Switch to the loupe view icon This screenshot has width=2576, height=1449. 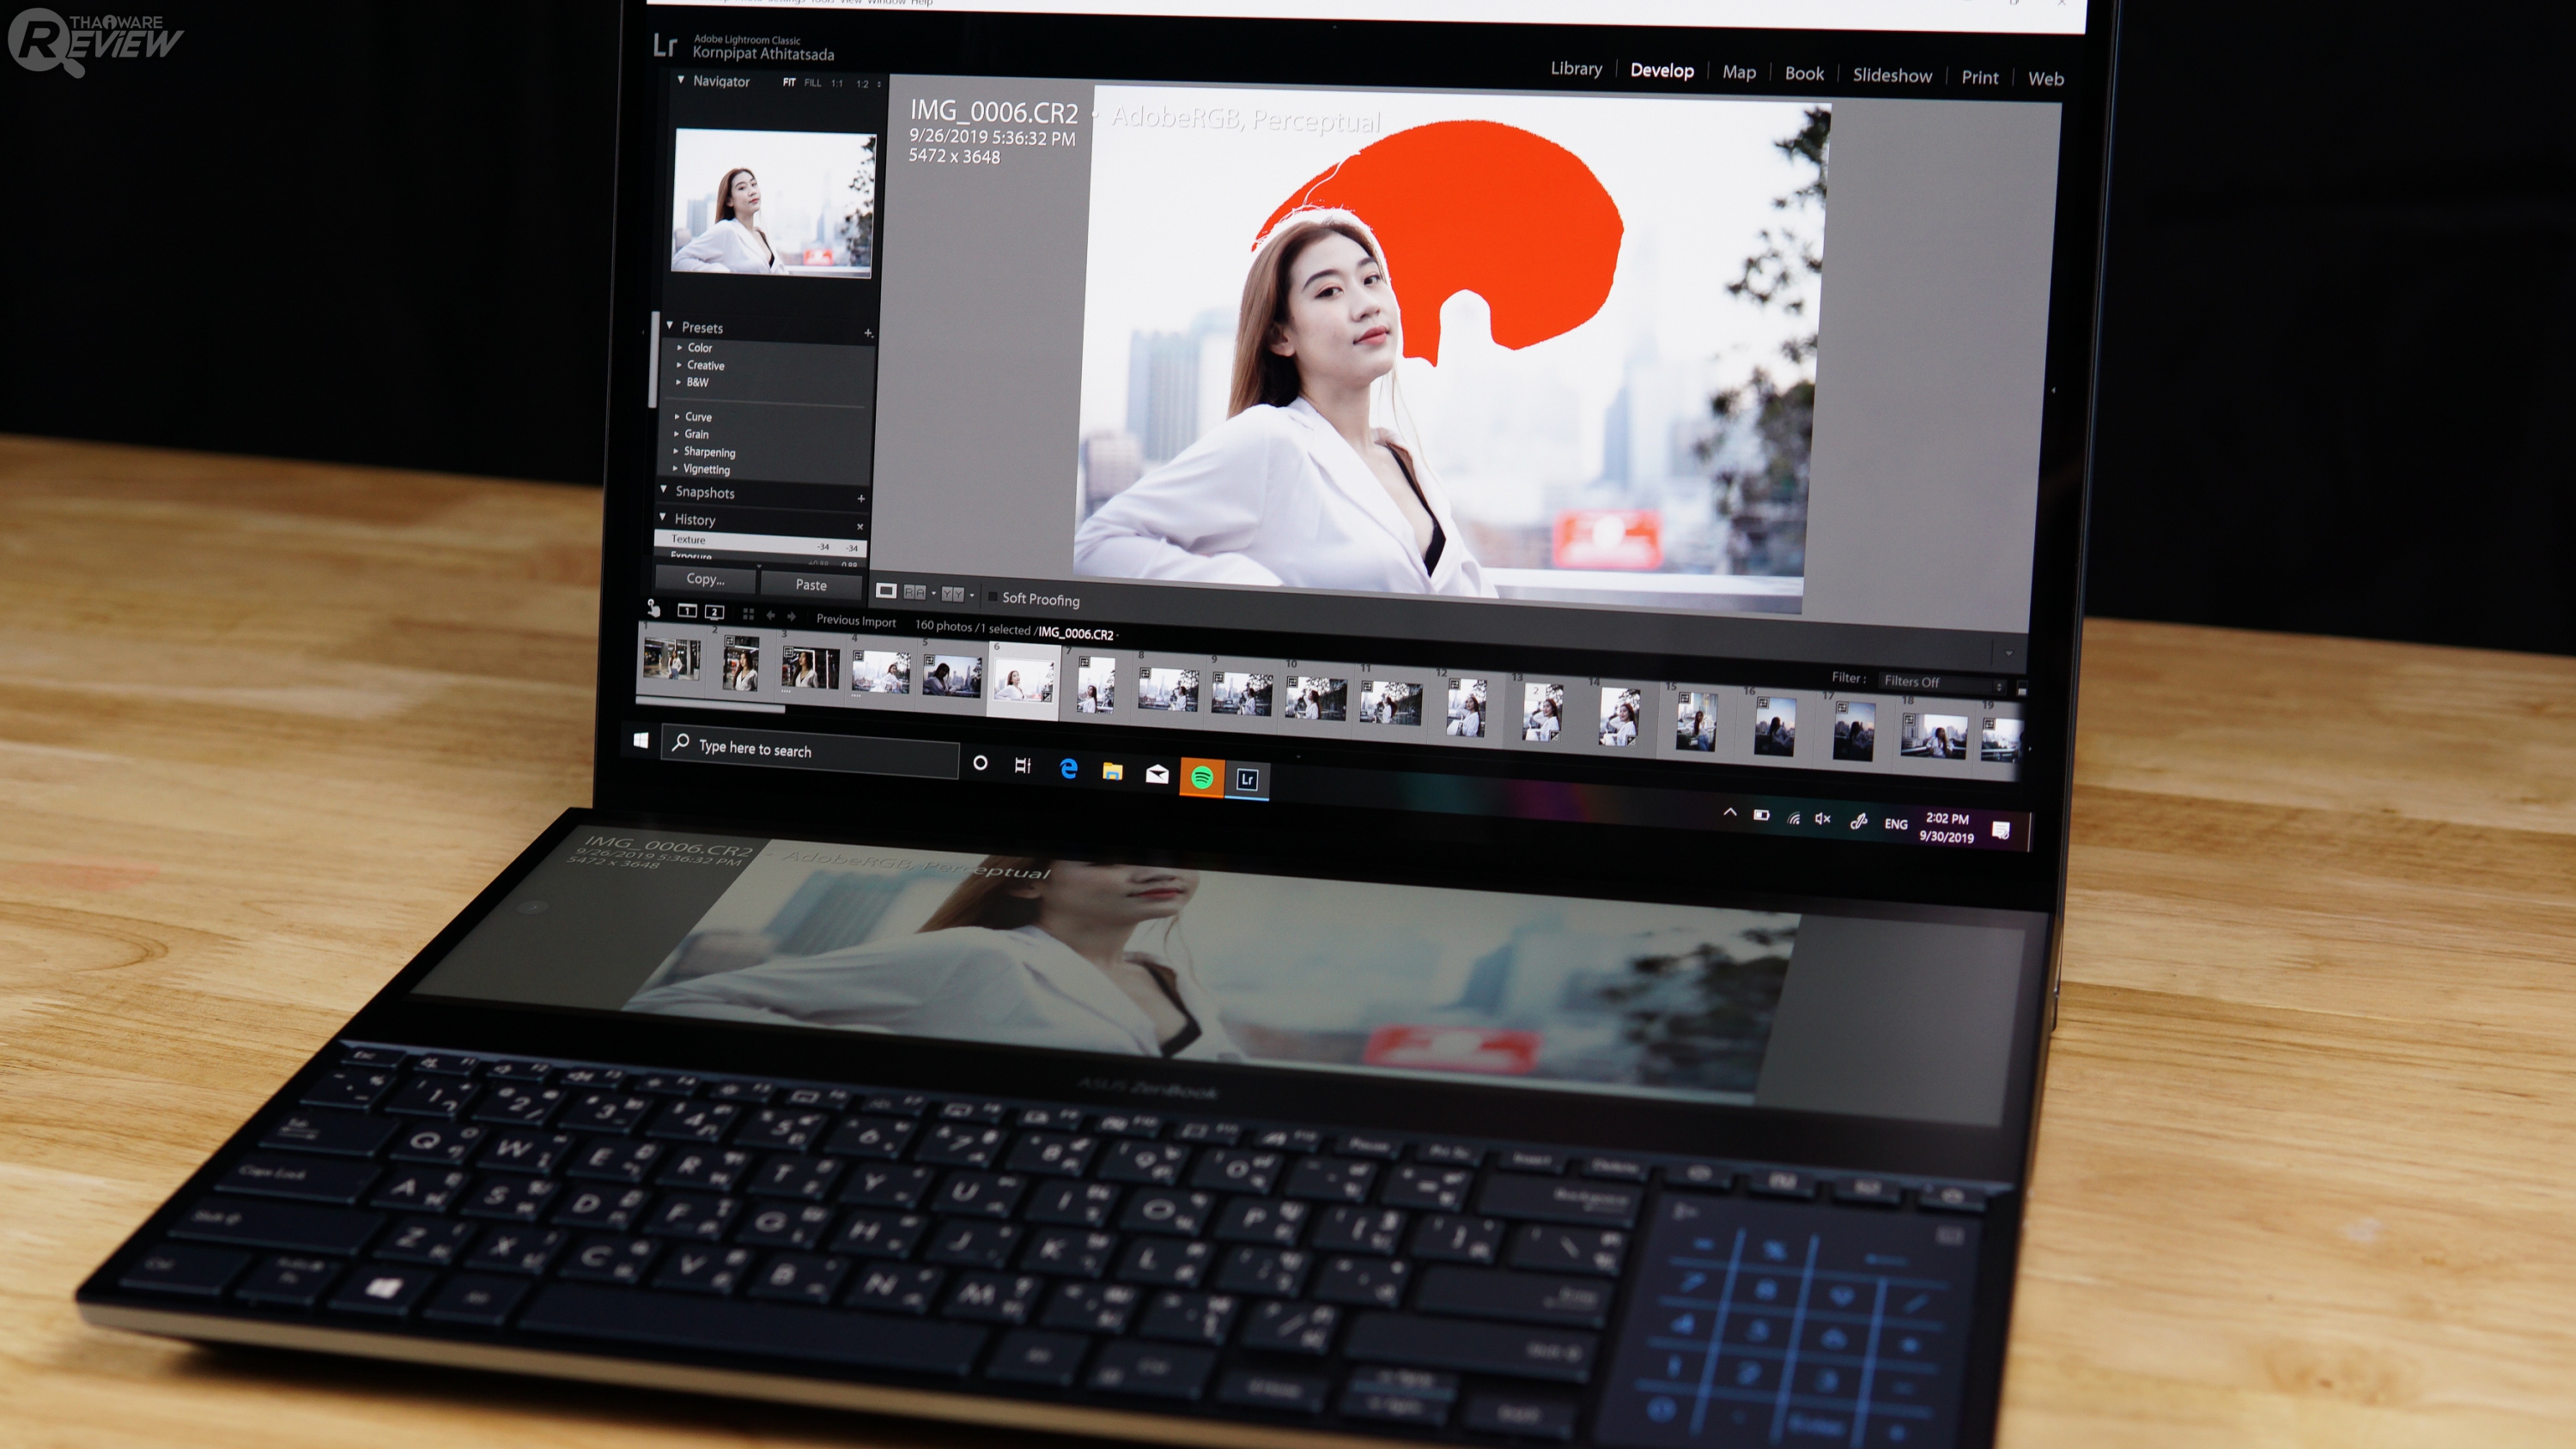click(885, 591)
